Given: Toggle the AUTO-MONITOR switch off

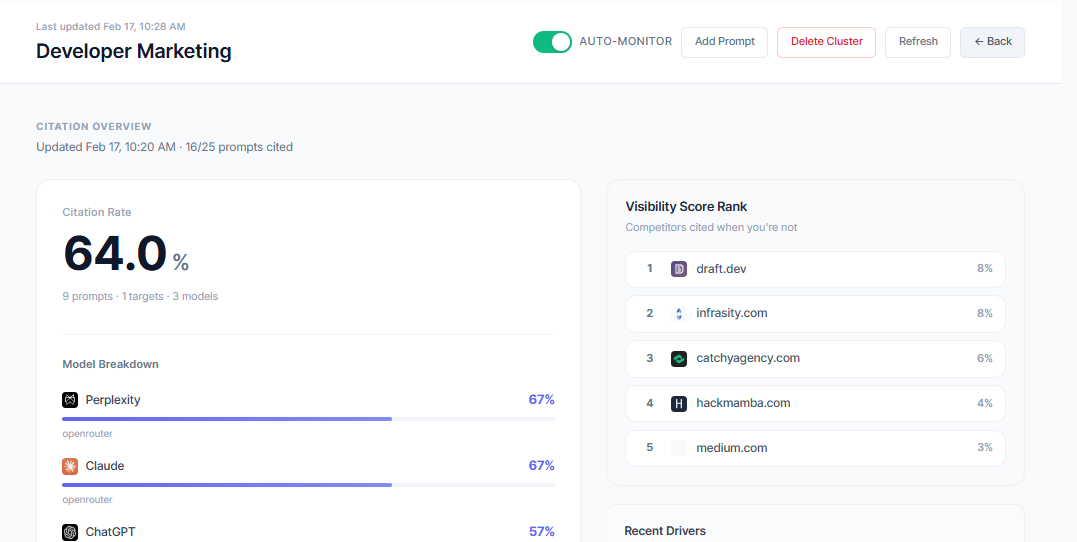Looking at the screenshot, I should click(552, 42).
